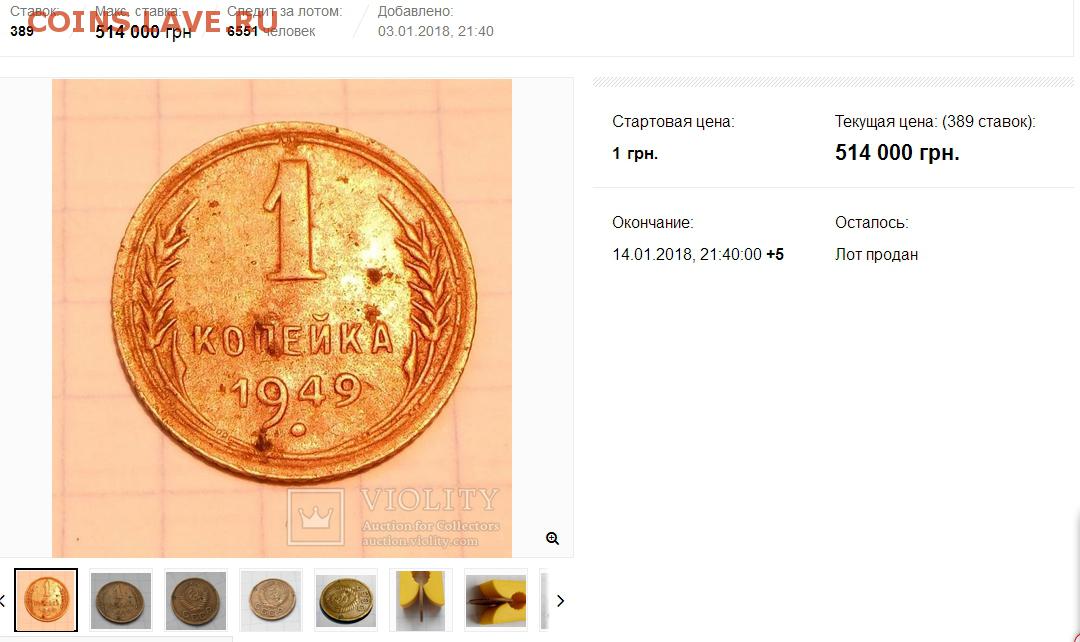Image resolution: width=1080 pixels, height=642 pixels.
Task: Open second thumbnail showing brown coin reverse
Action: point(121,600)
